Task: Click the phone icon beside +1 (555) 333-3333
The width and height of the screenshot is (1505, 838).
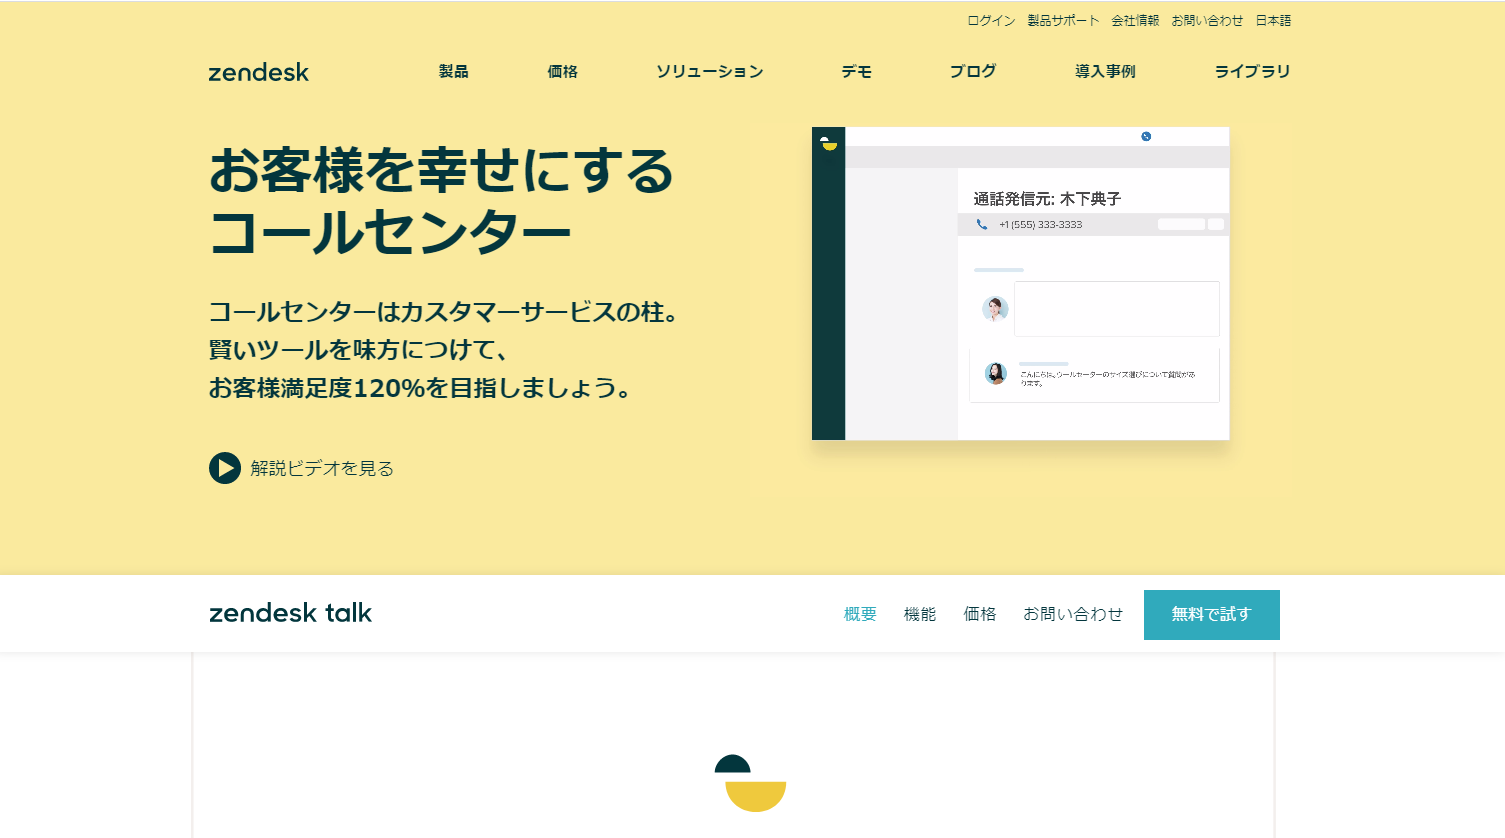Action: click(x=981, y=225)
